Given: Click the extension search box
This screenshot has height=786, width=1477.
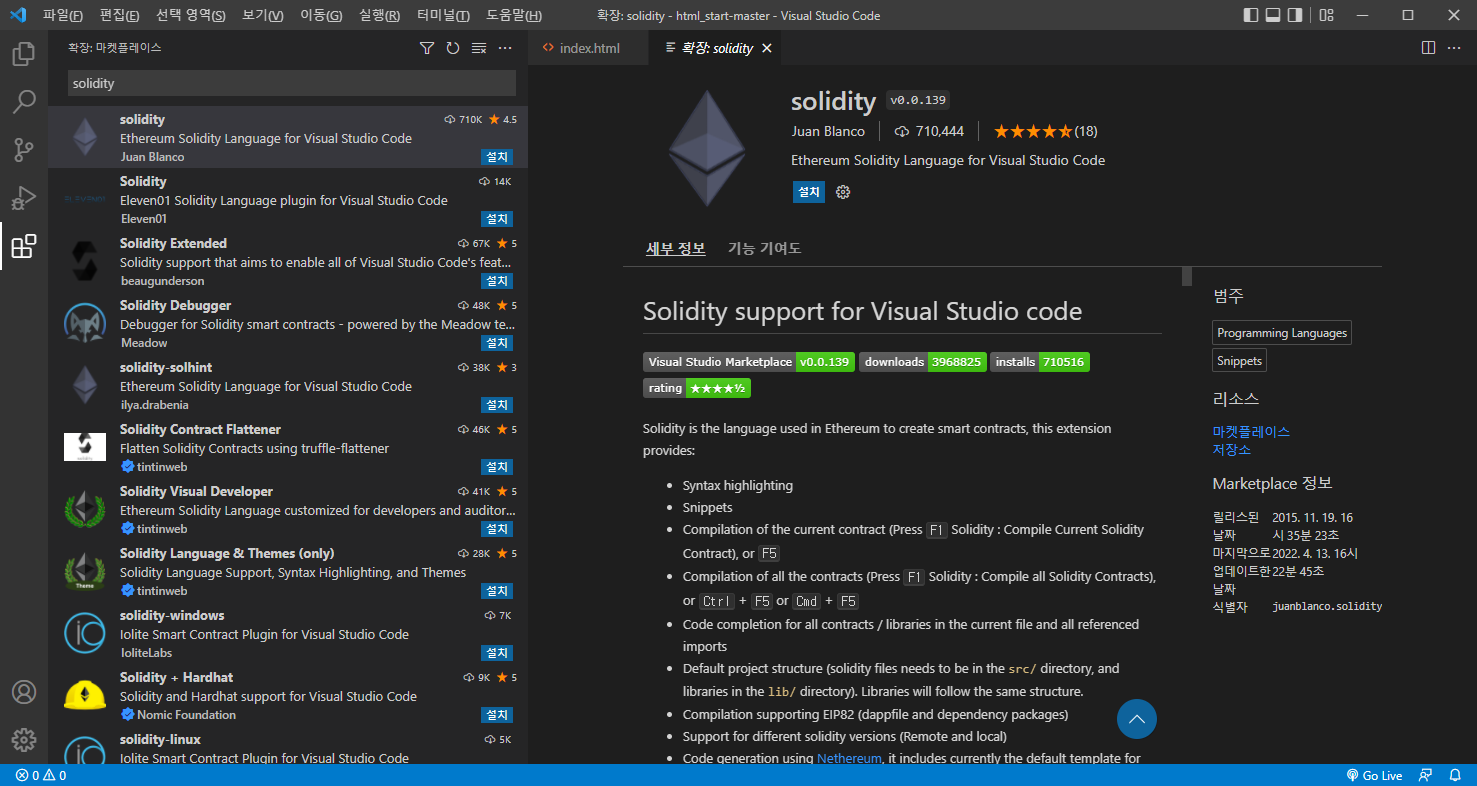Looking at the screenshot, I should tap(292, 83).
